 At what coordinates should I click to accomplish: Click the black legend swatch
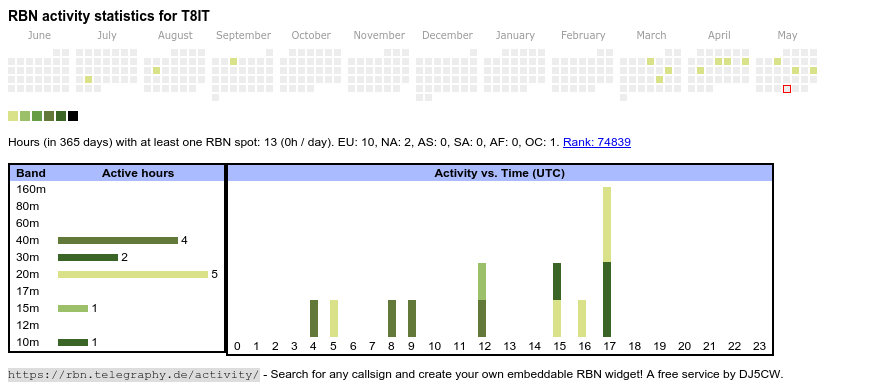73,116
